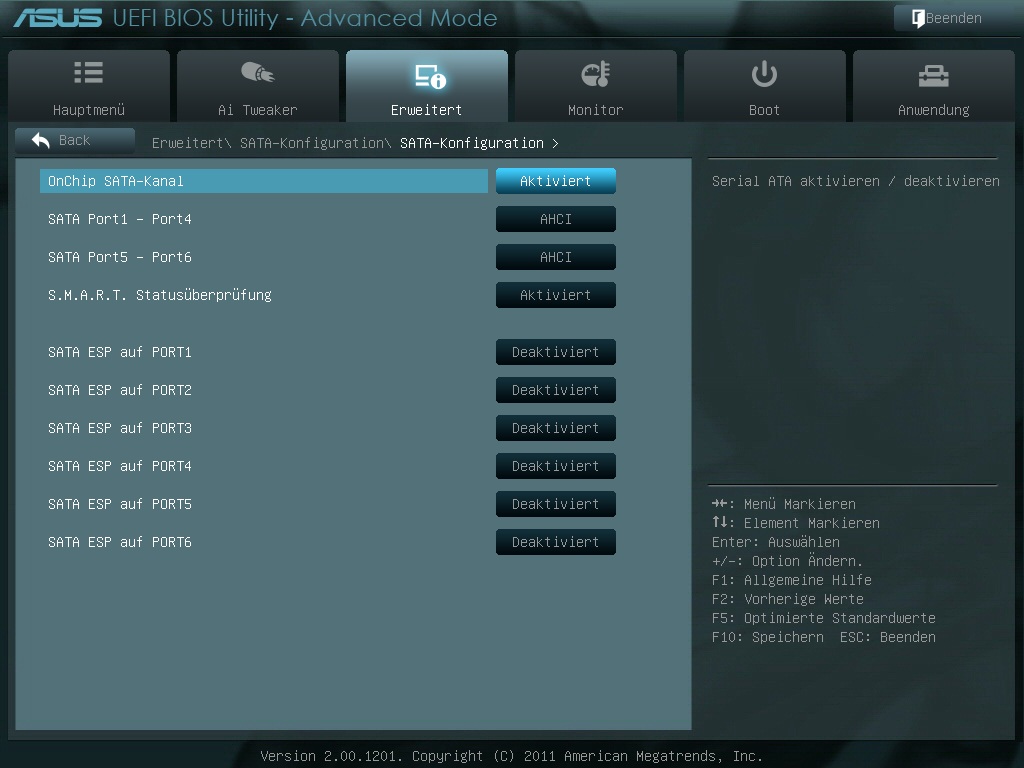Viewport: 1024px width, 768px height.
Task: Click the Anwendung toolbox icon
Action: (933, 76)
